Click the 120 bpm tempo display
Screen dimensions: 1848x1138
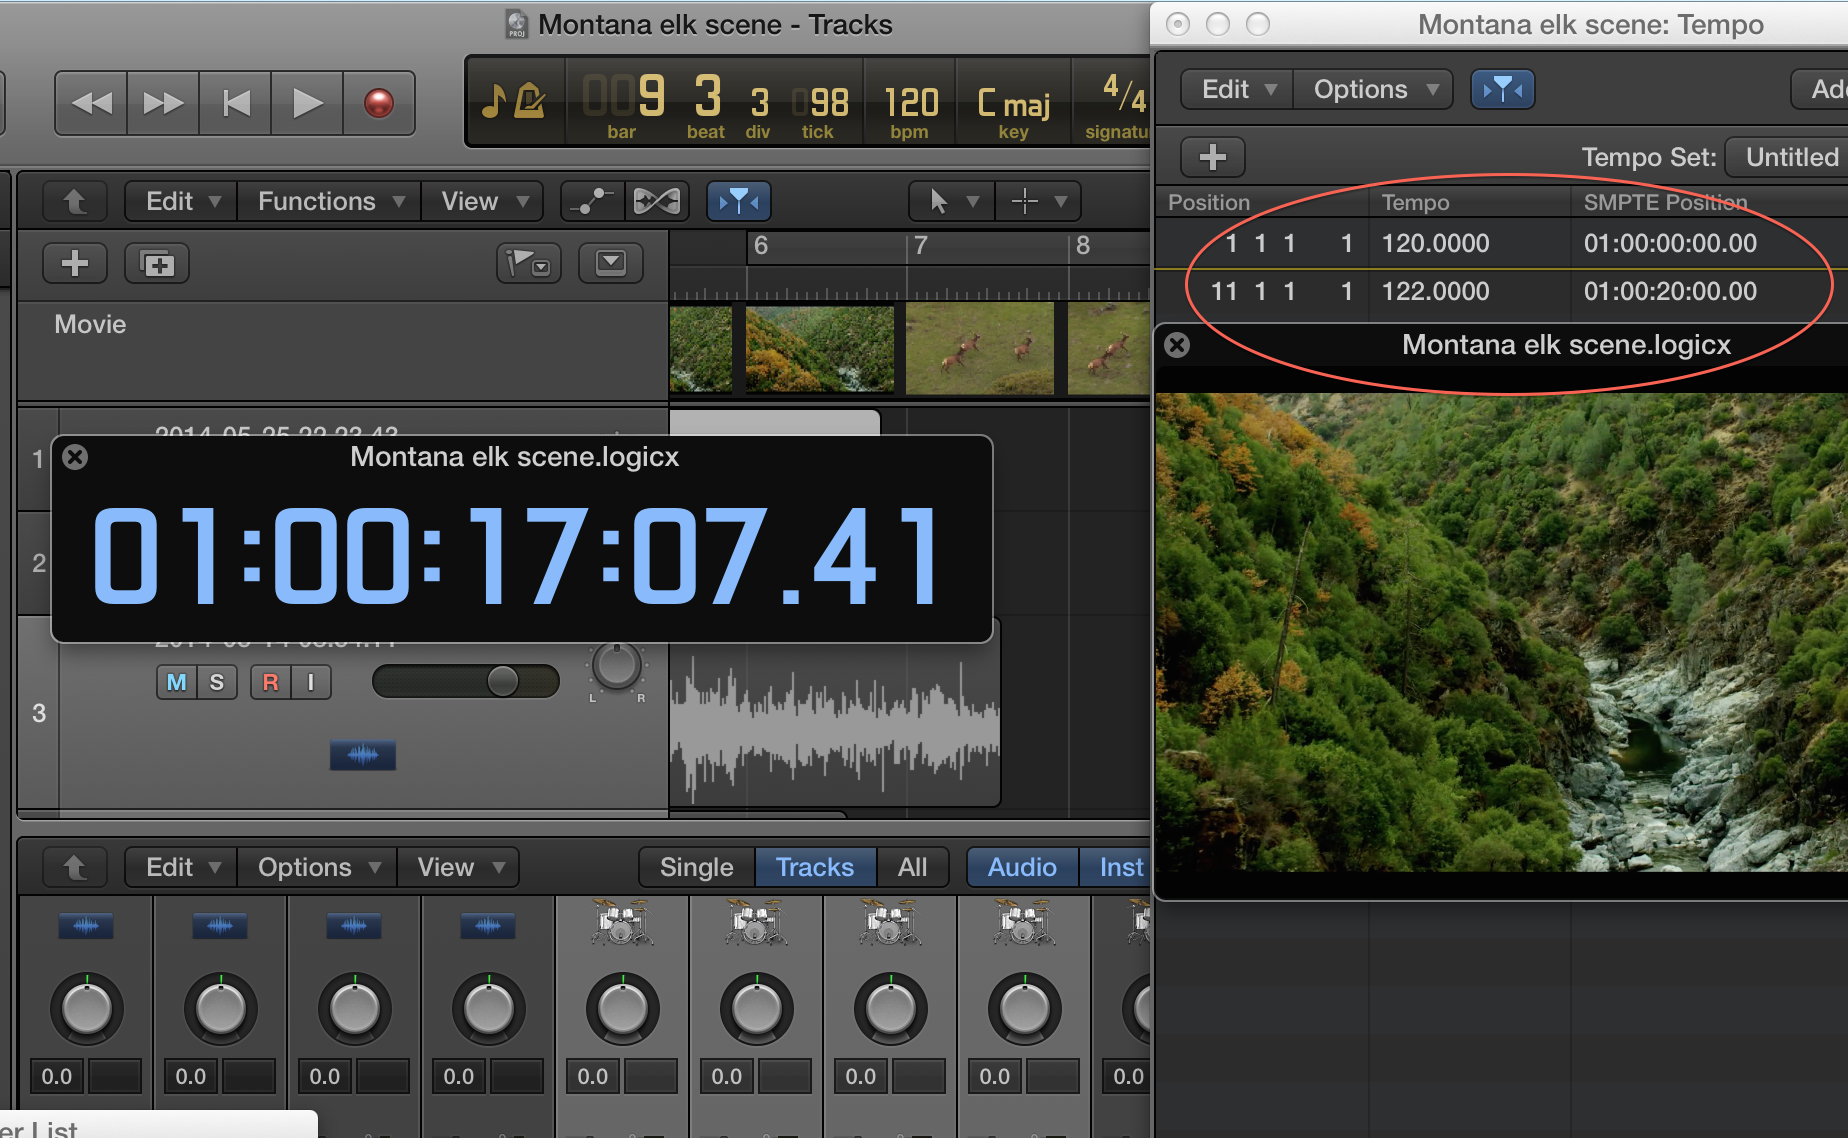(911, 102)
